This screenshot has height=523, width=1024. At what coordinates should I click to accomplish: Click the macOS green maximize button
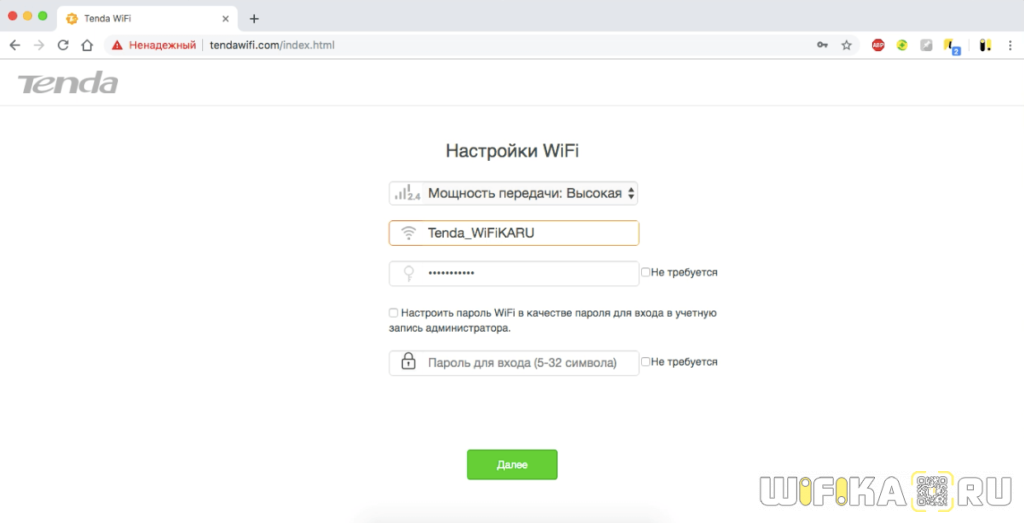pyautogui.click(x=42, y=16)
